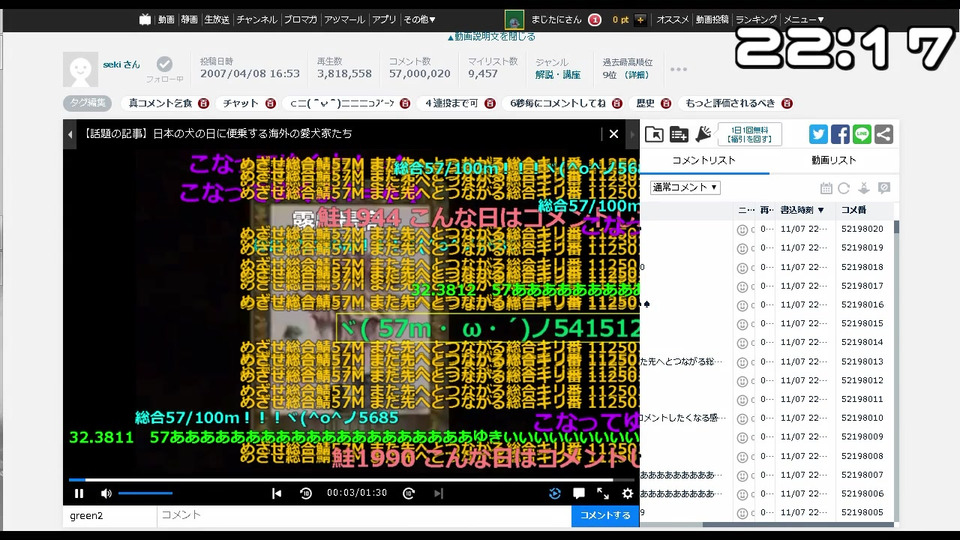Toggle comment display speech bubble
Viewport: 960px width, 540px height.
(579, 493)
